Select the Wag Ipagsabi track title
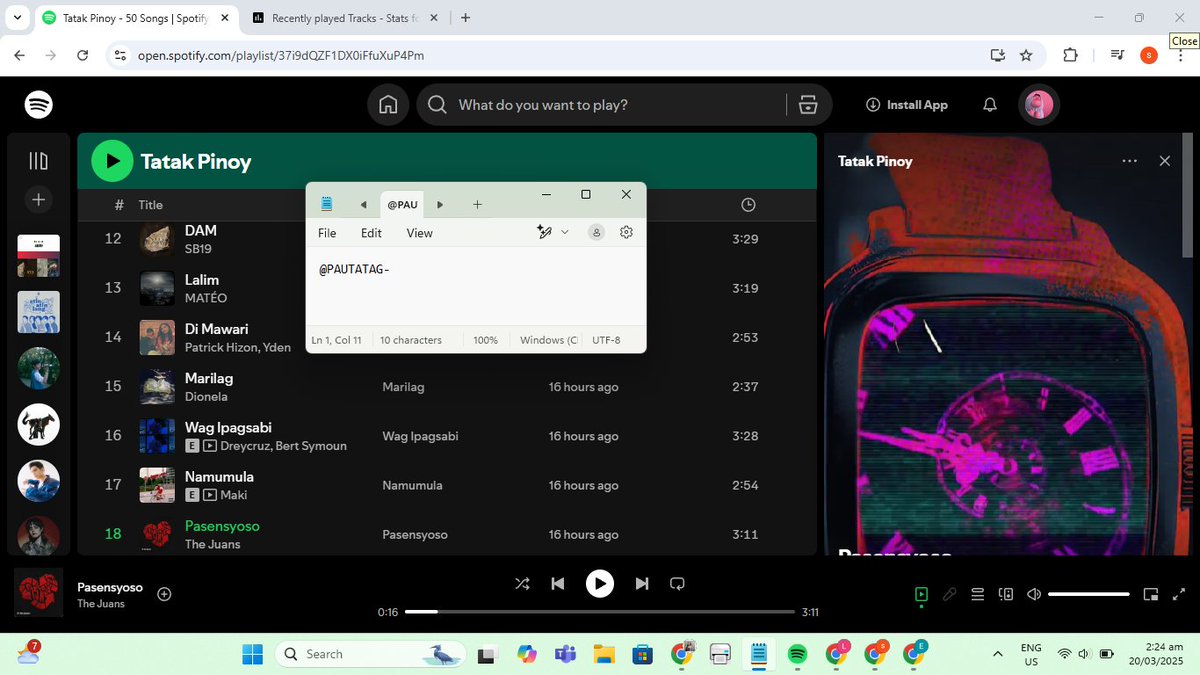 tap(228, 427)
